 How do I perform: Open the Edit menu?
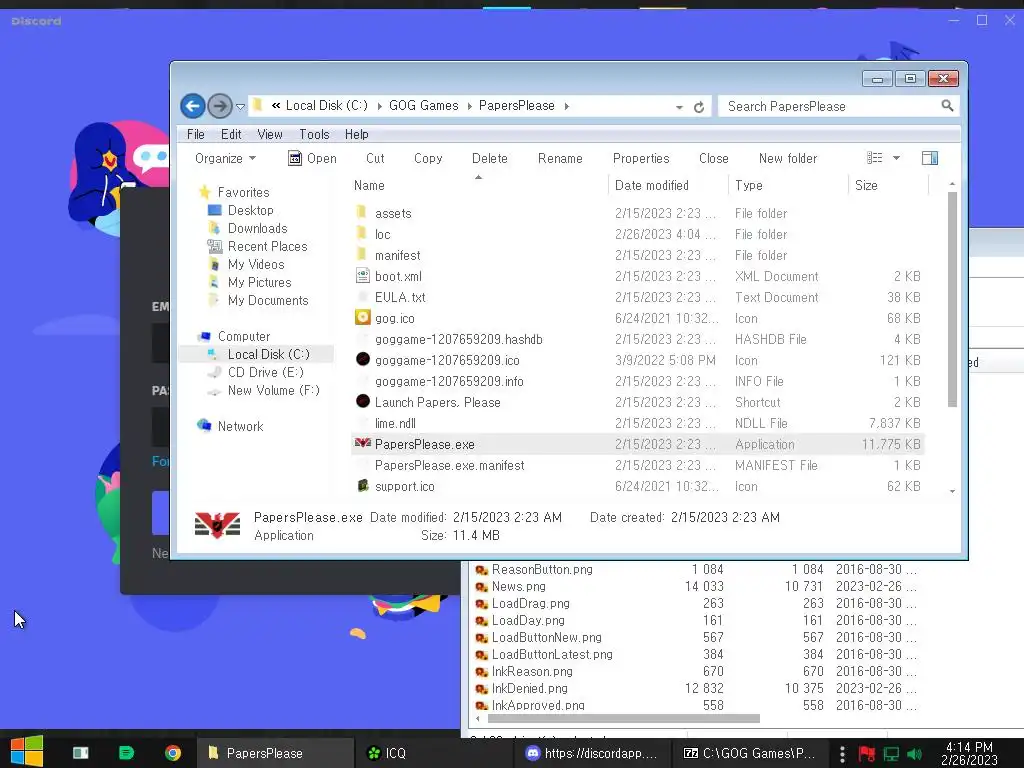click(x=231, y=135)
